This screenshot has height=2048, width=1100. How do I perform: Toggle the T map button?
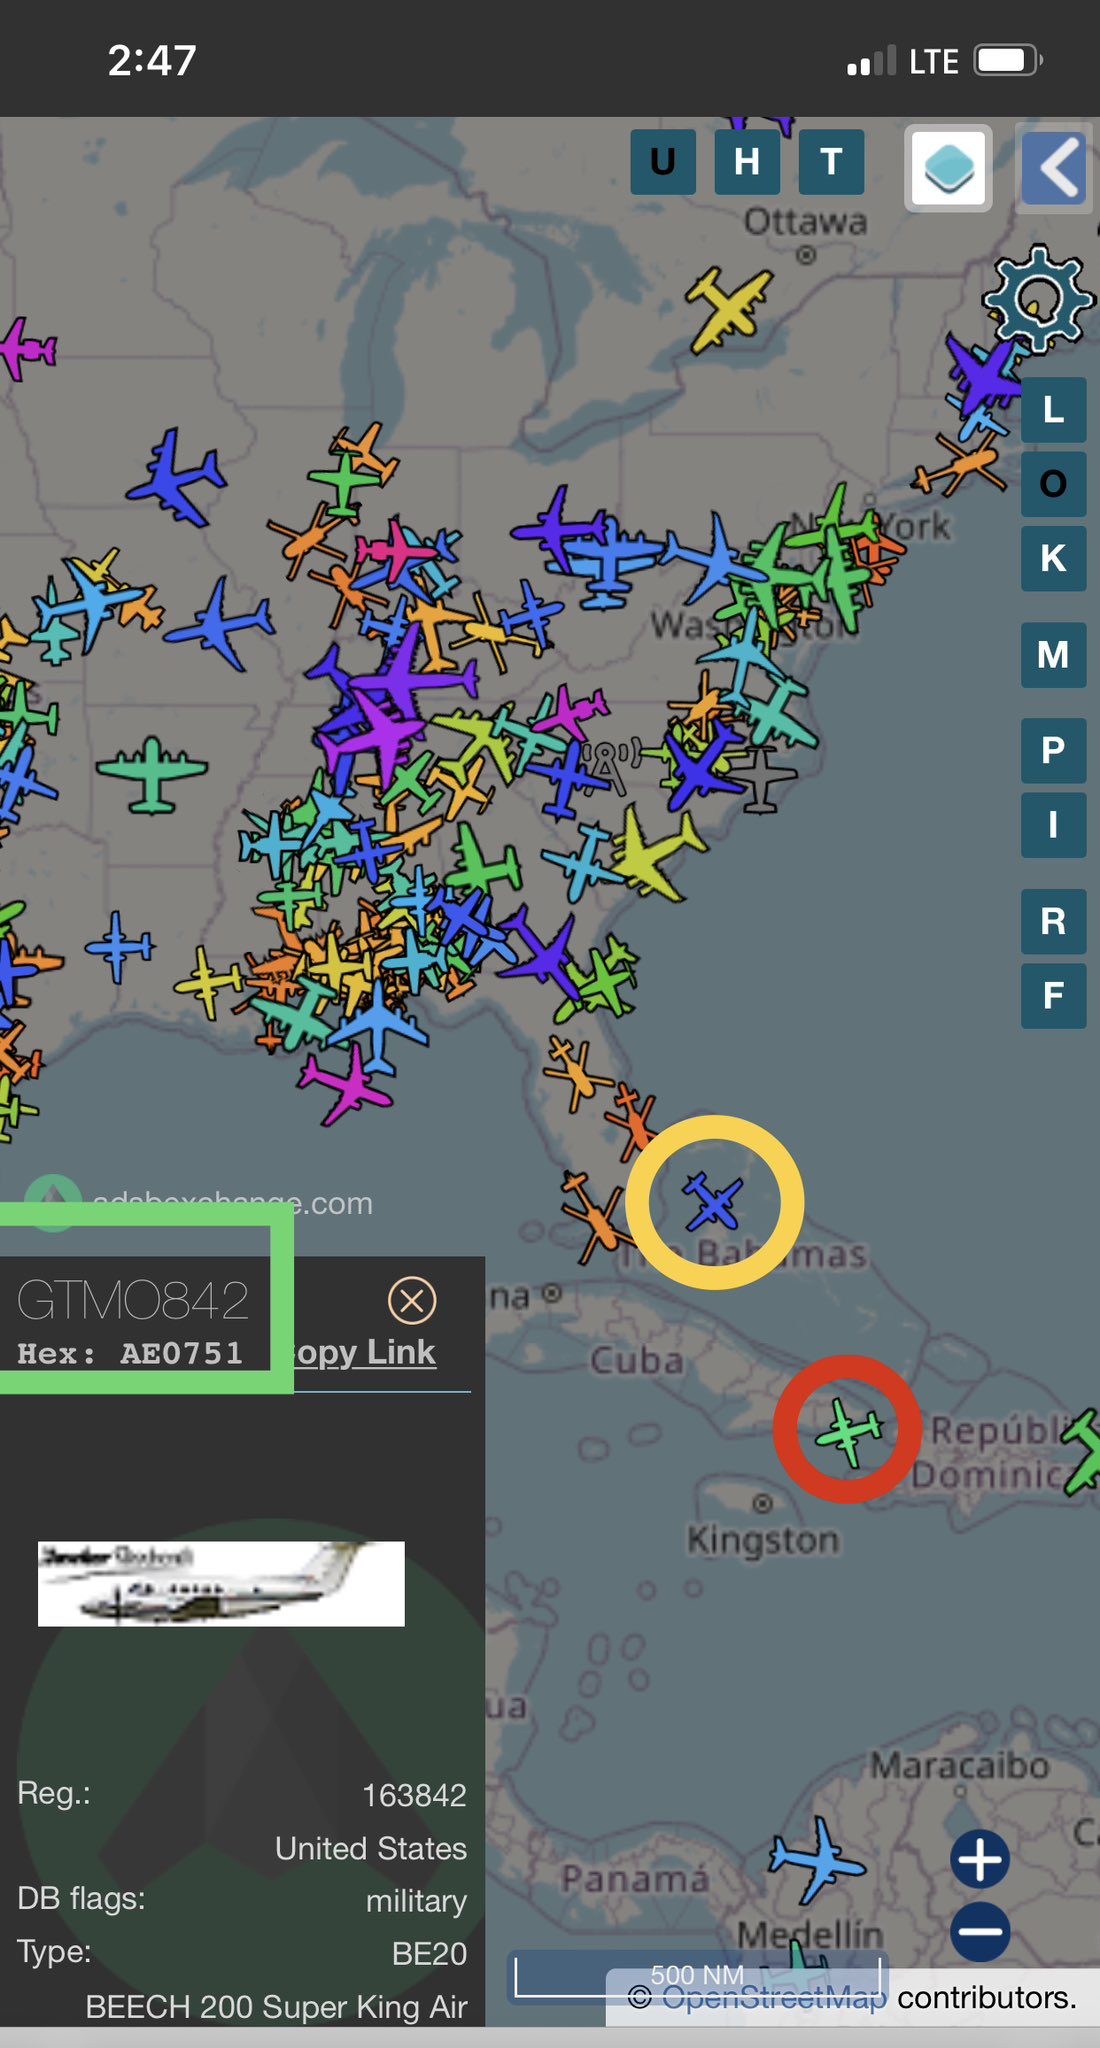(x=831, y=162)
